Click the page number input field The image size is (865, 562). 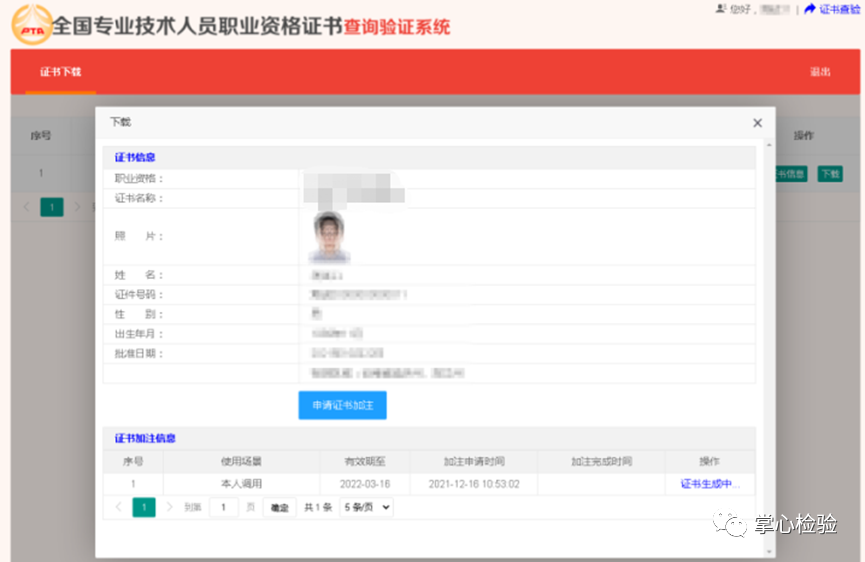(223, 507)
